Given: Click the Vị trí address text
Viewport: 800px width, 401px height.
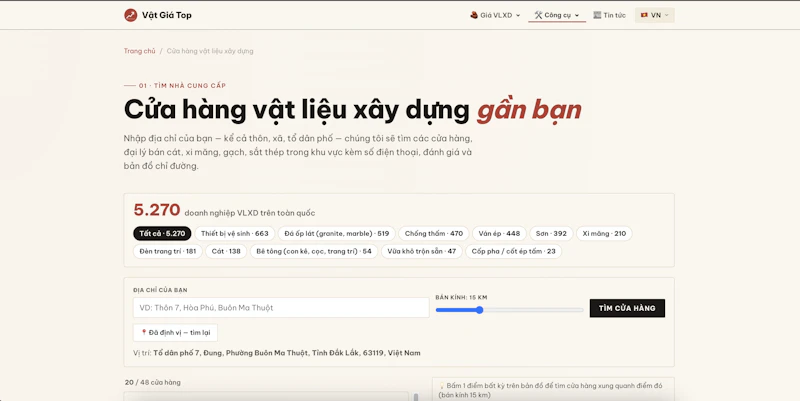Looking at the screenshot, I should point(277,353).
